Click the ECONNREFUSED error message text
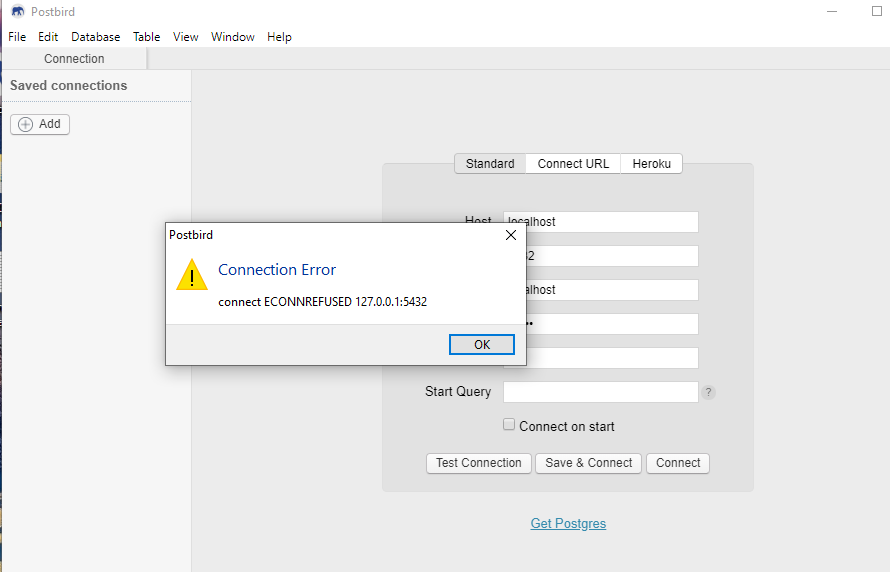 click(x=322, y=302)
